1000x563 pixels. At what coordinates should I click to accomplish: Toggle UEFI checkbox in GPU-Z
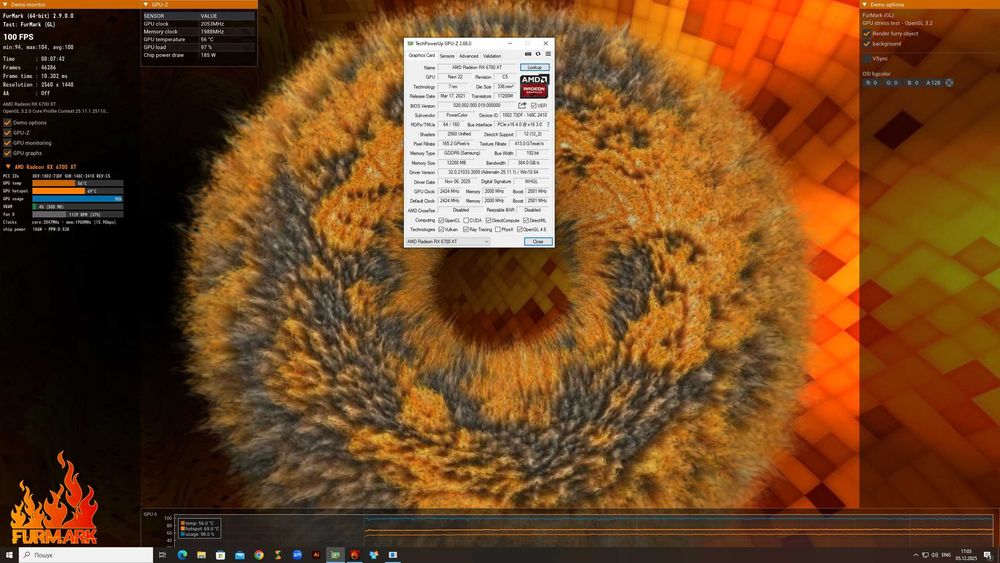tap(534, 105)
